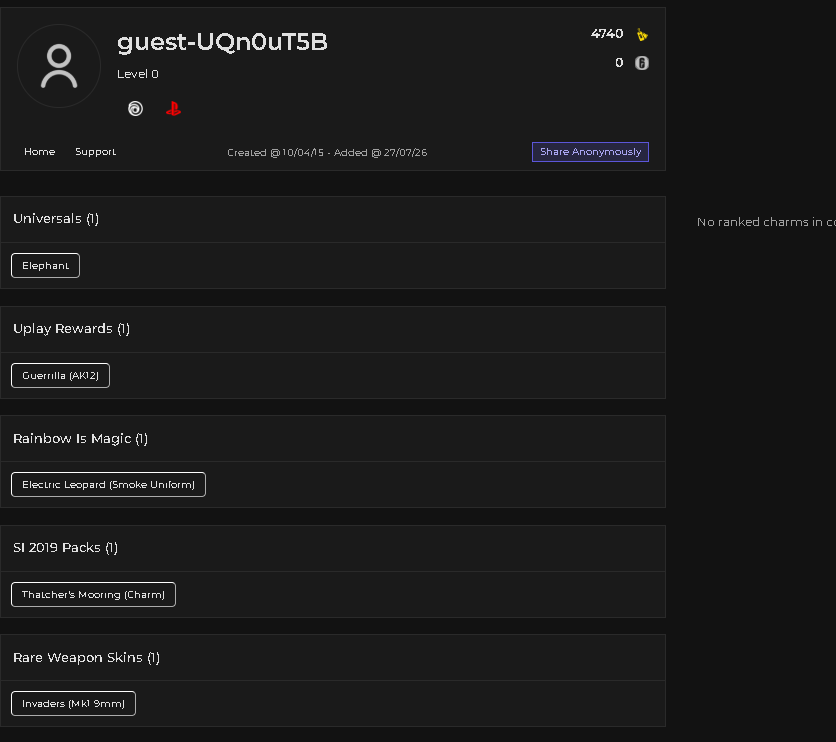
Task: Click the Ubisoft Connect platform icon
Action: [x=135, y=109]
